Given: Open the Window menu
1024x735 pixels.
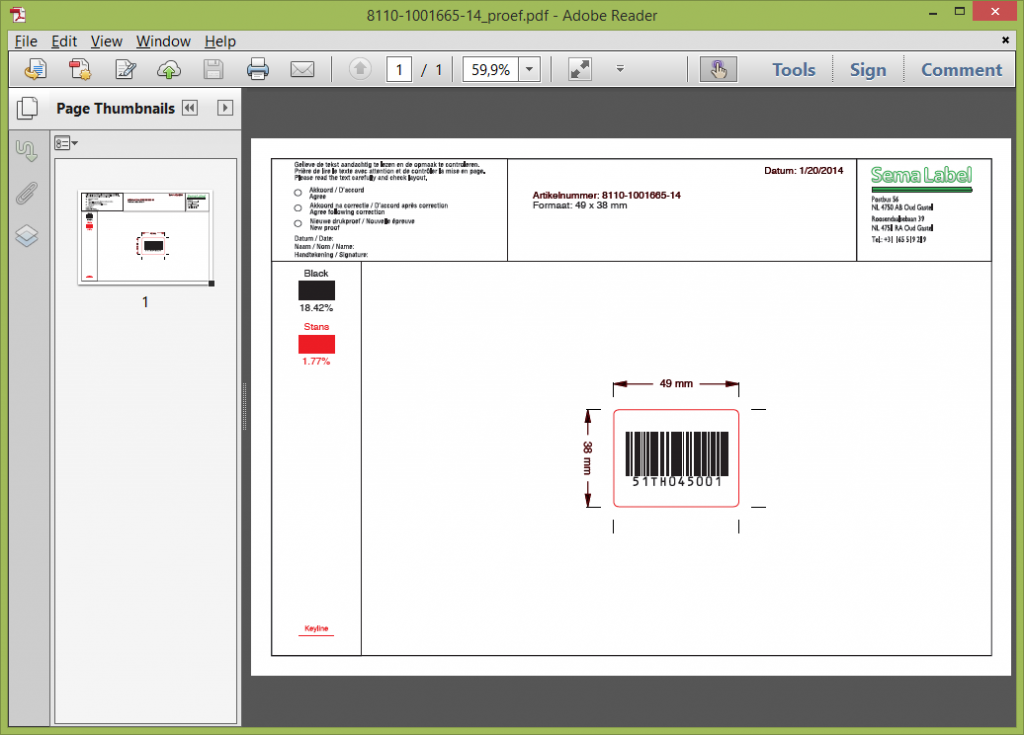Looking at the screenshot, I should point(163,41).
